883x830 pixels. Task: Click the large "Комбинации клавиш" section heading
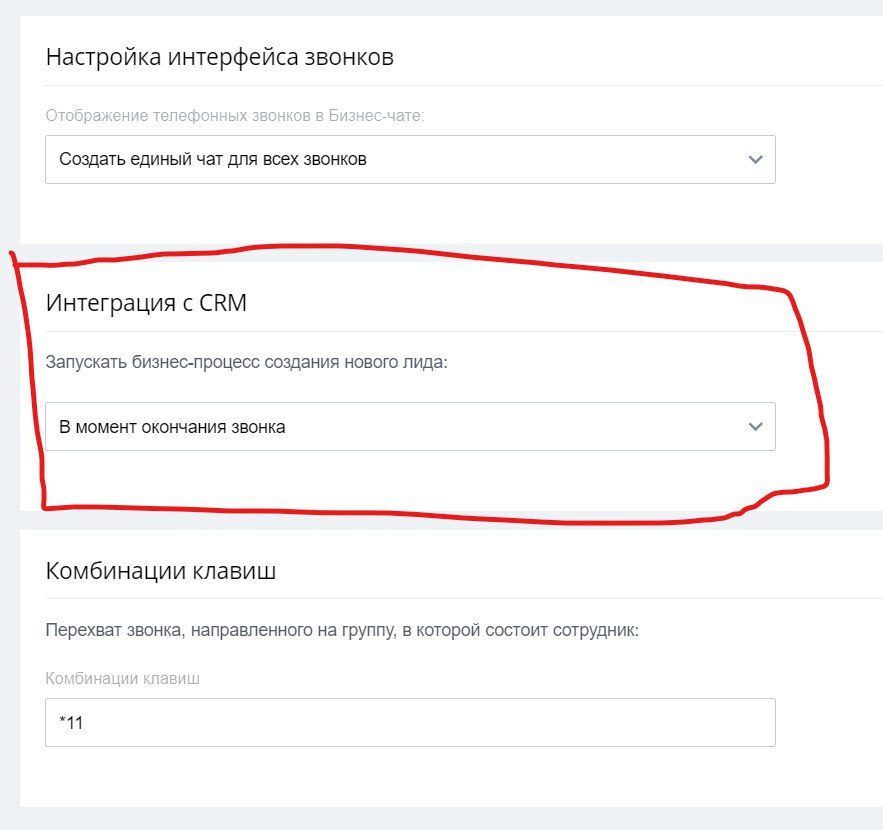161,572
